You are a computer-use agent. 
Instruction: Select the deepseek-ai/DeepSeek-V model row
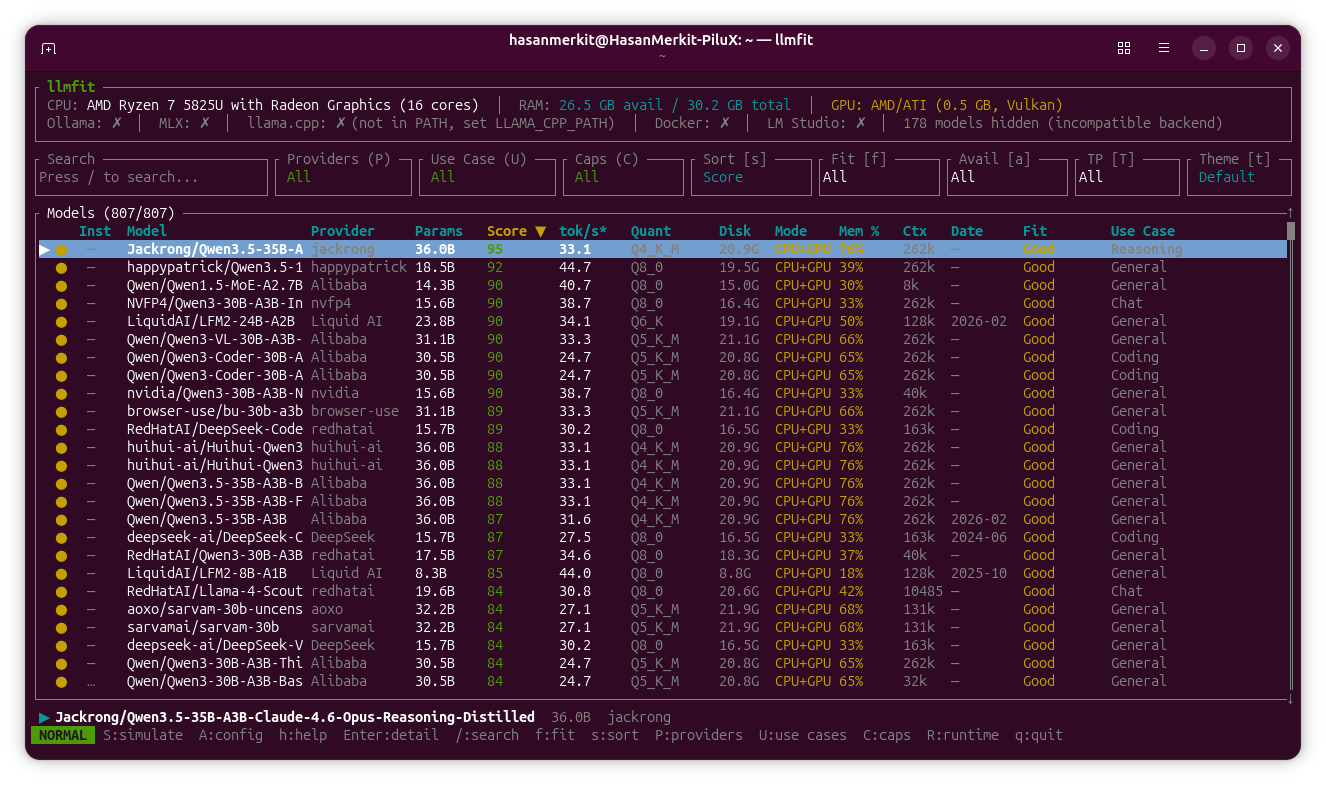click(x=663, y=646)
